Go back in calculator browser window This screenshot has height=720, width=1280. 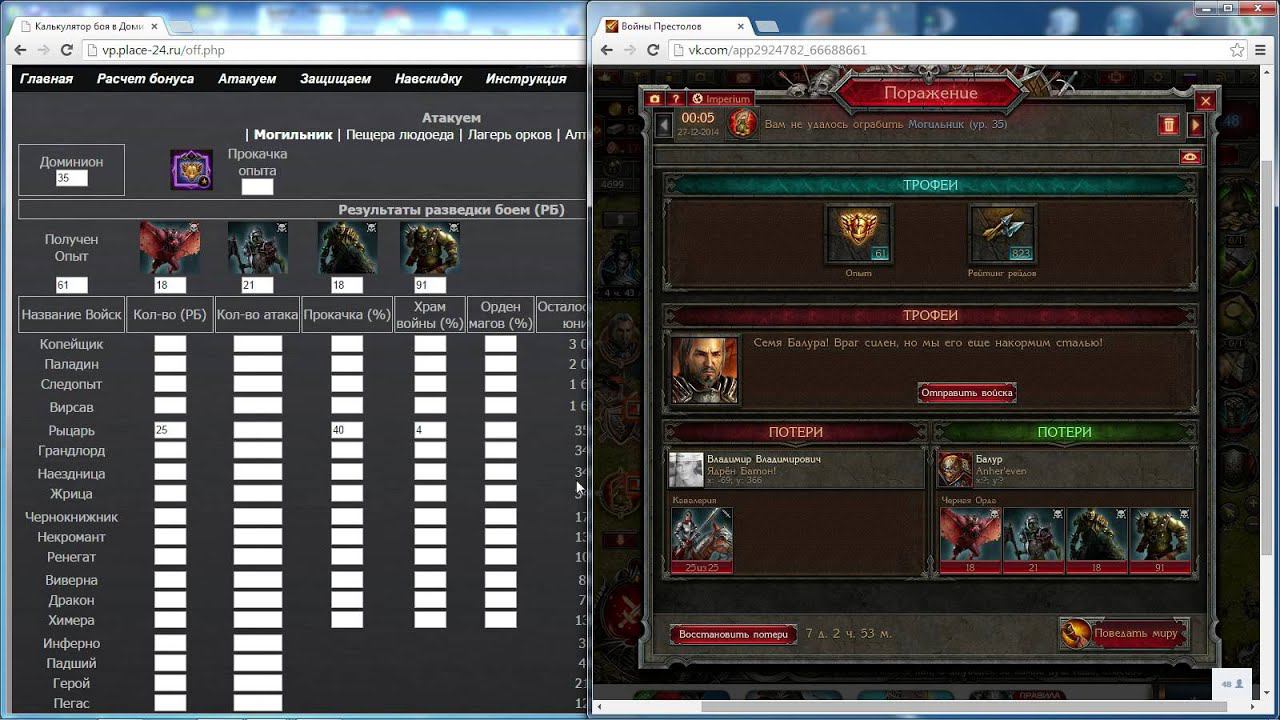point(22,50)
